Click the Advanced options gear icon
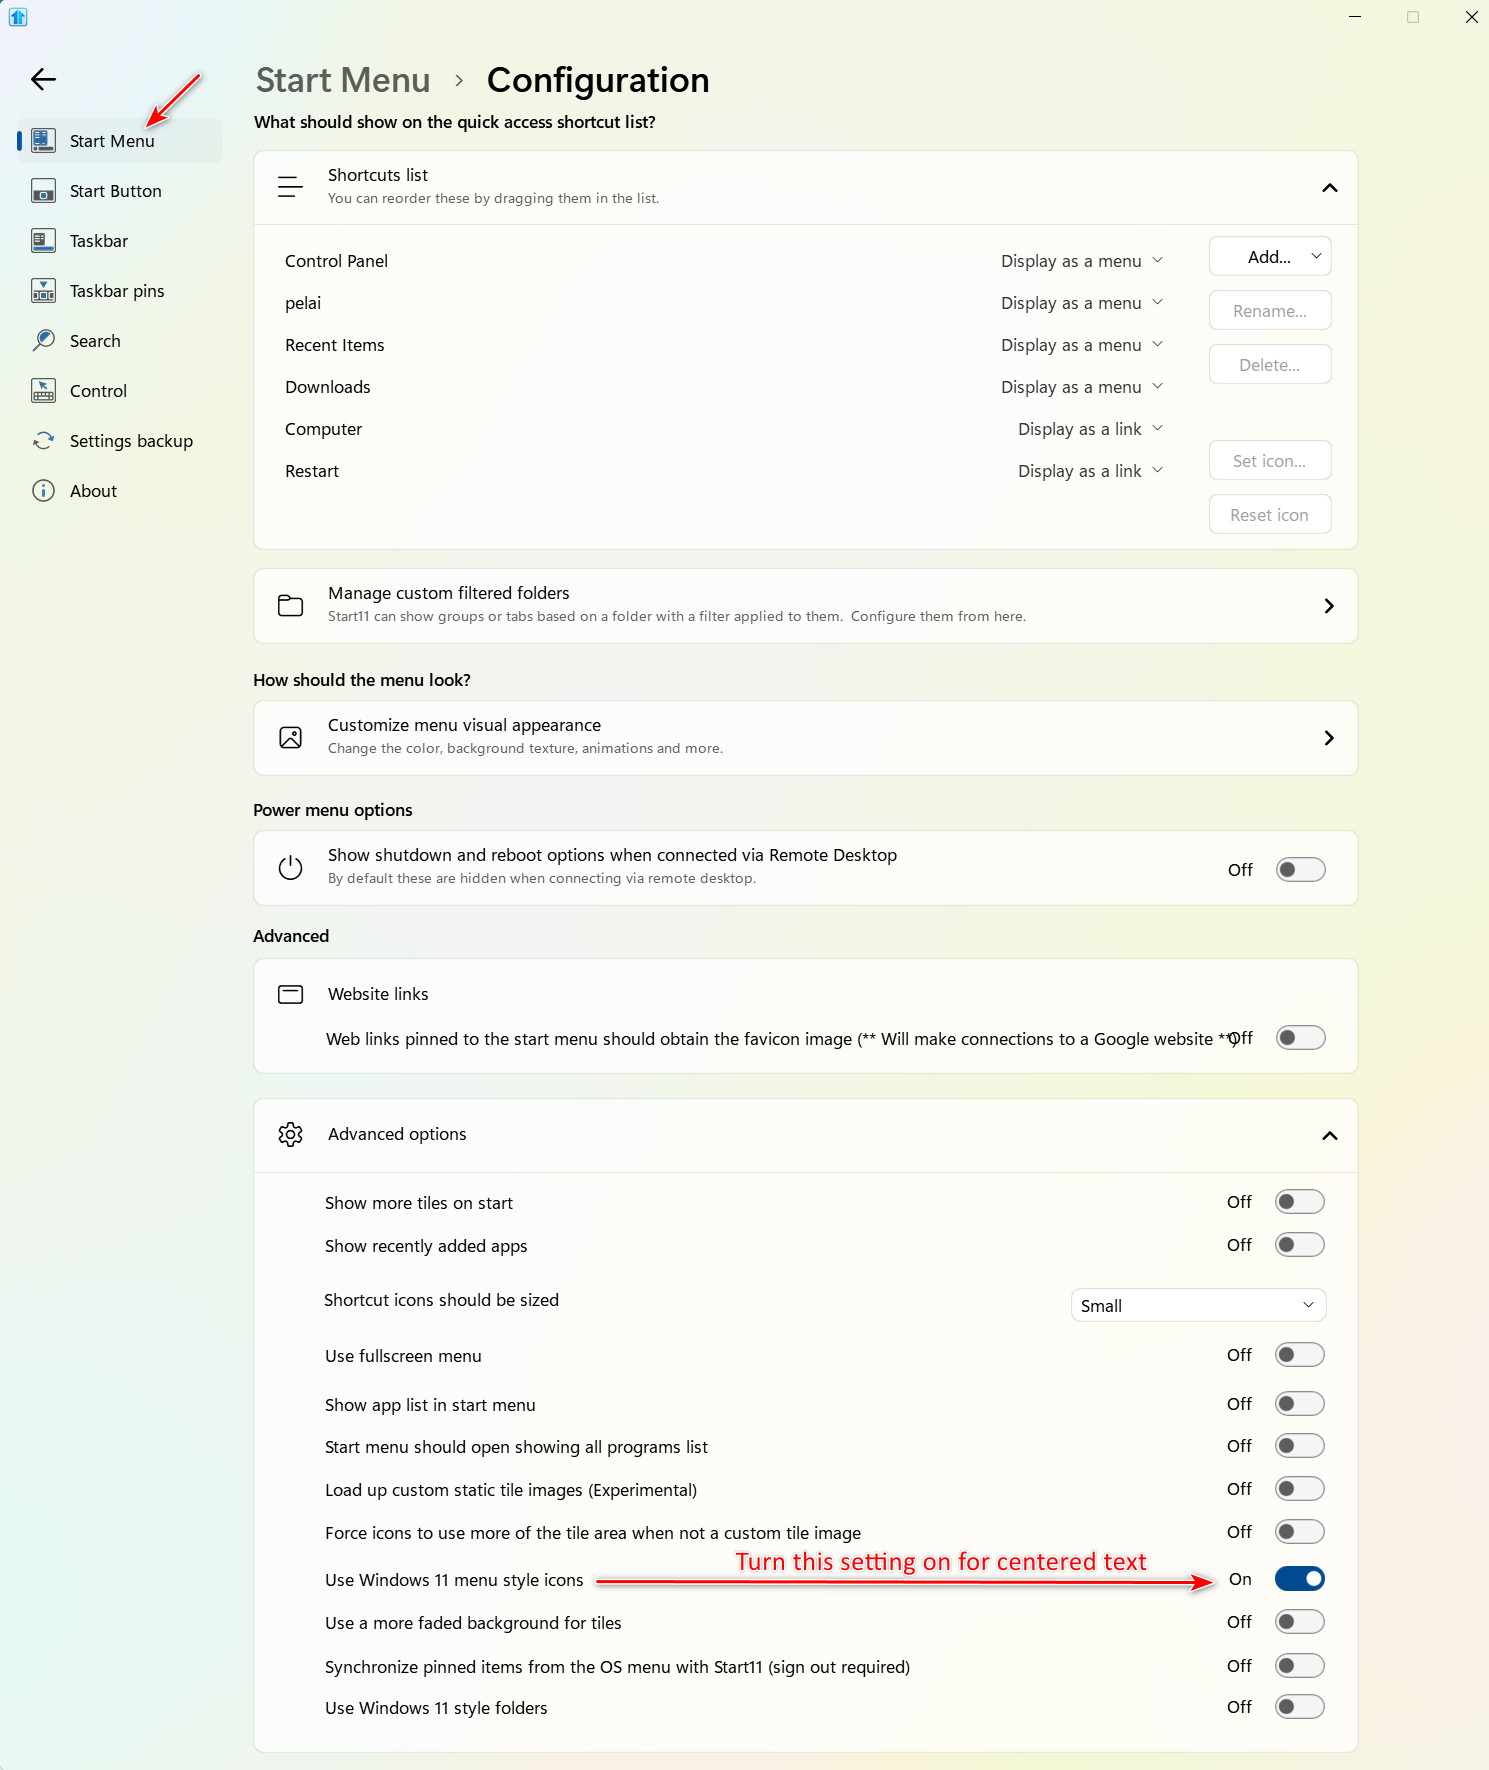Viewport: 1489px width, 1770px height. 290,1134
